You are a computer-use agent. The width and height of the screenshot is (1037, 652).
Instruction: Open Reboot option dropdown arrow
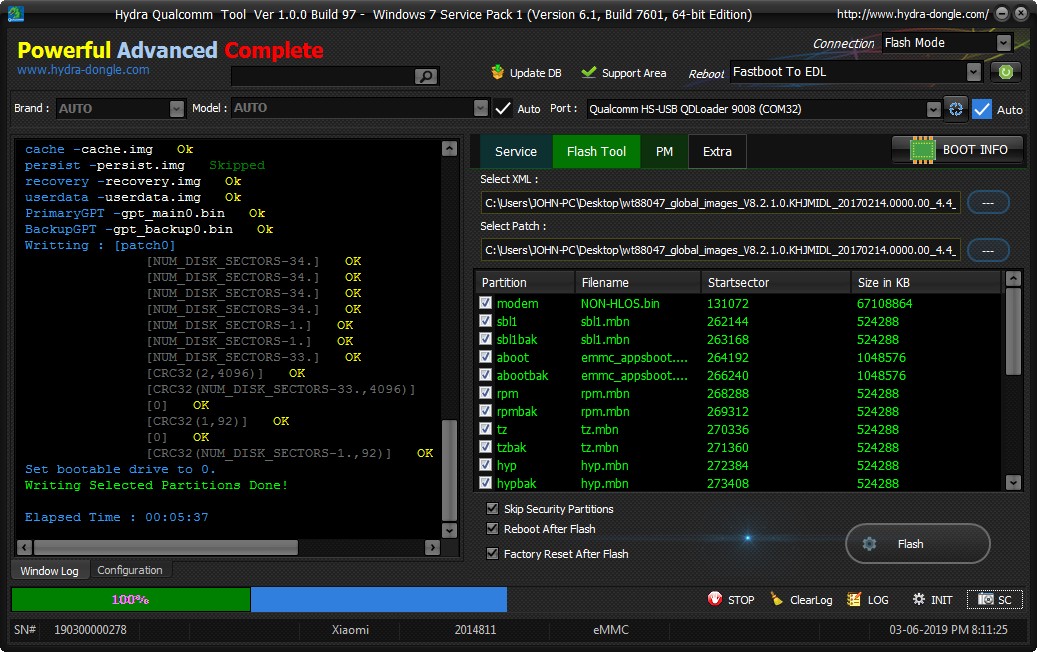(x=974, y=72)
